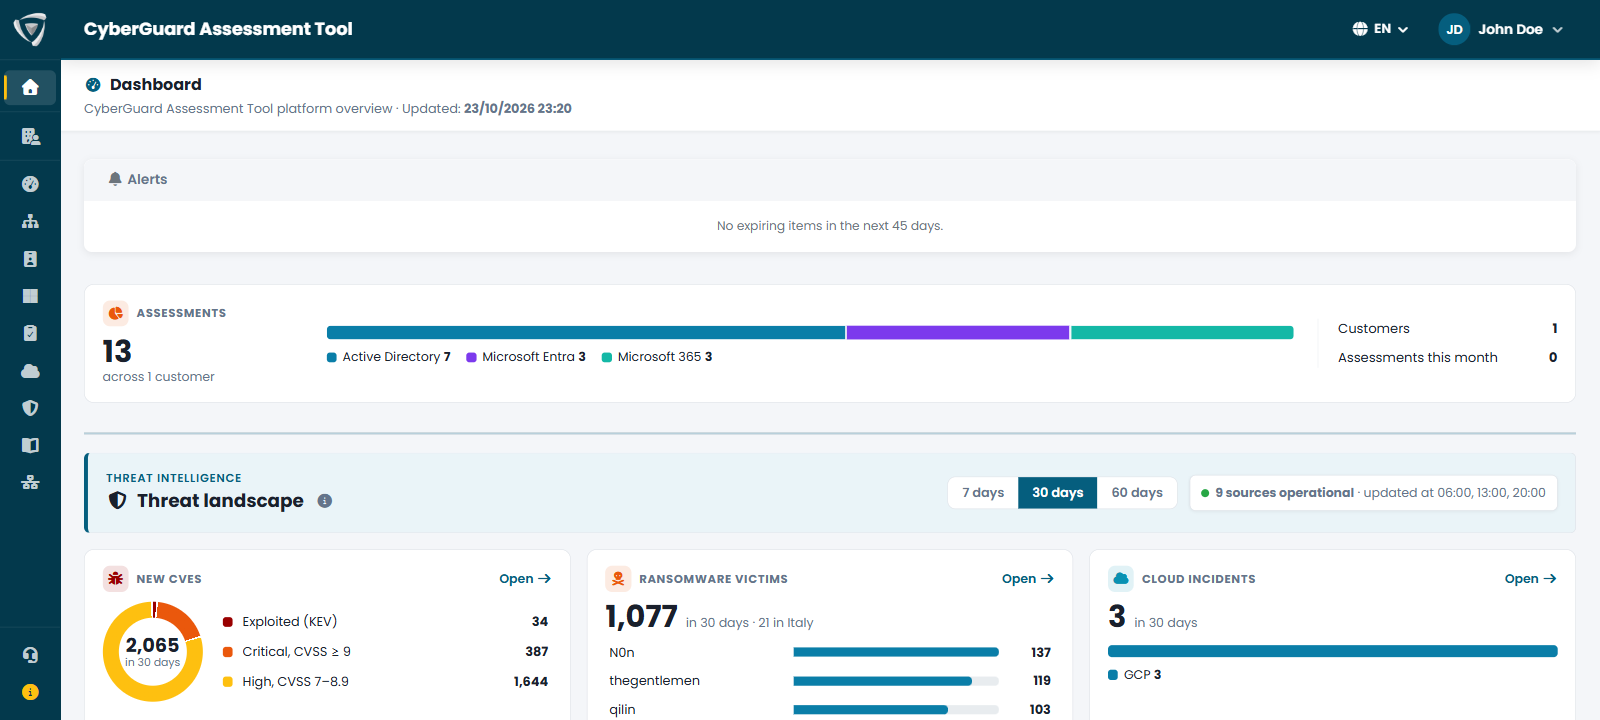The height and width of the screenshot is (720, 1600).
Task: Select the 30 days time range
Action: click(x=1058, y=492)
